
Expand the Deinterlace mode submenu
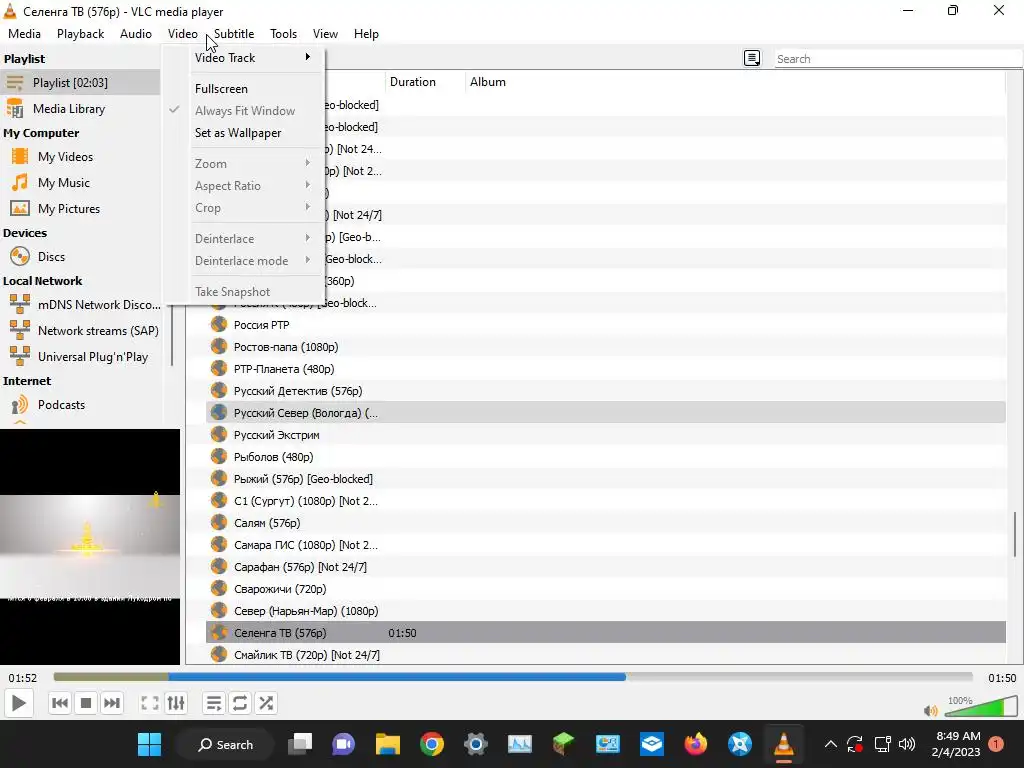point(244,261)
